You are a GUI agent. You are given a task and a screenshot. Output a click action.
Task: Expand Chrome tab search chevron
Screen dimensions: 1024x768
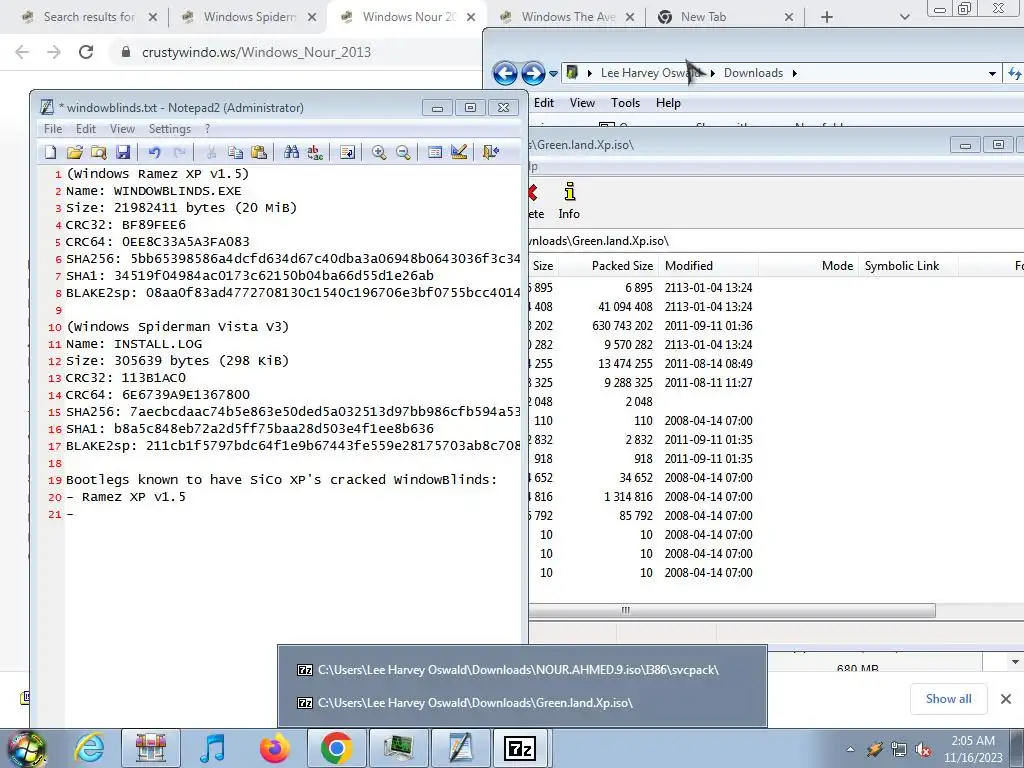[904, 17]
